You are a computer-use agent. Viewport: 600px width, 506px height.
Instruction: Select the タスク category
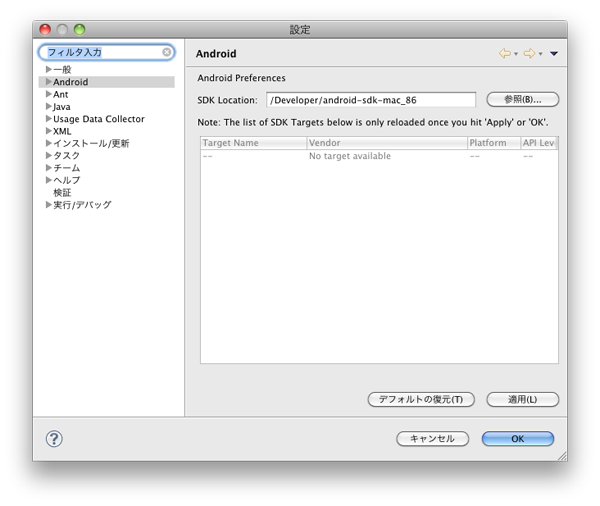pos(67,155)
